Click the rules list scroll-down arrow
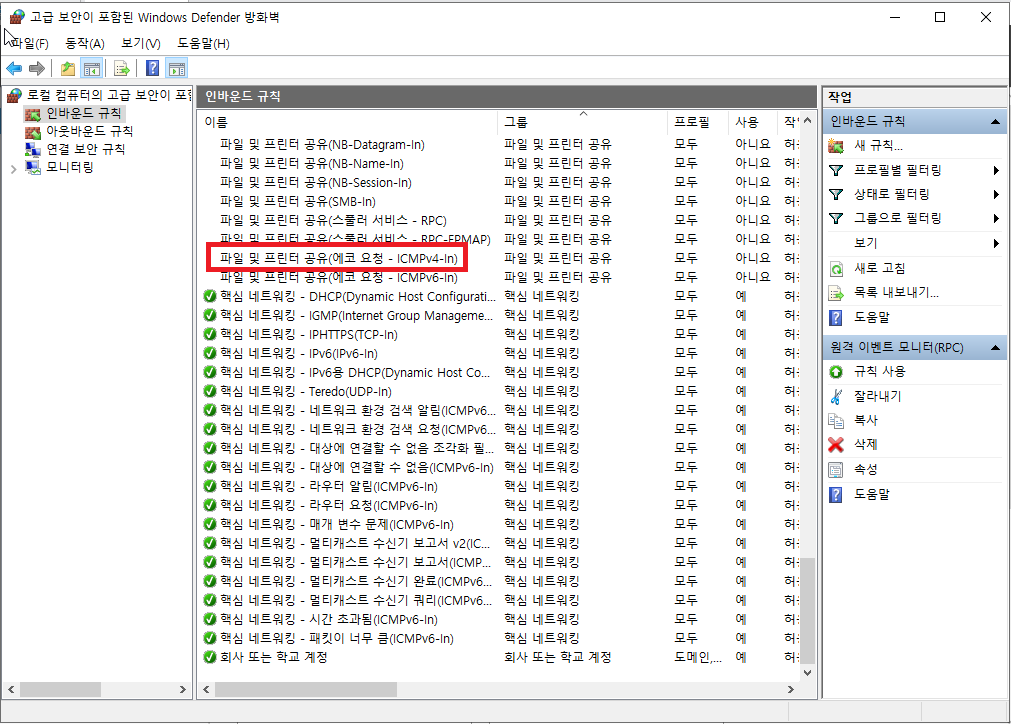Screen dimensions: 1011x724 (809, 673)
